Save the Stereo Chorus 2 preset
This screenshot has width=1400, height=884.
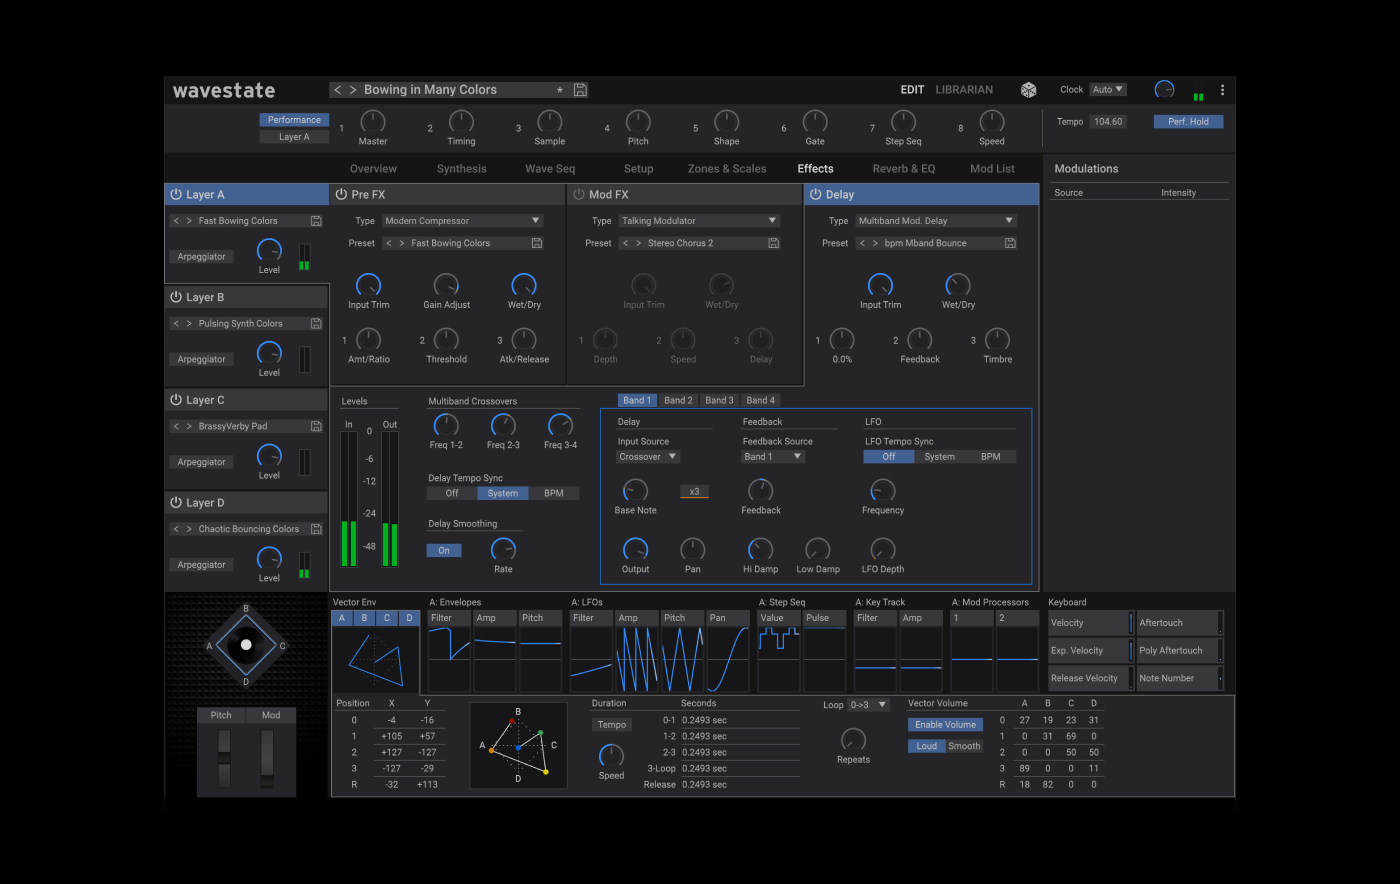click(773, 243)
